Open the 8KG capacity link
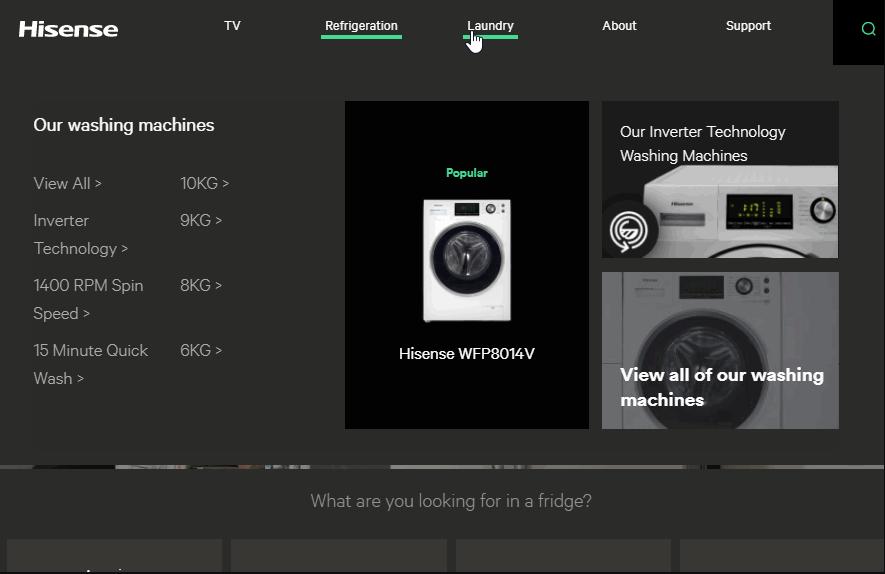This screenshot has width=885, height=574. click(201, 285)
